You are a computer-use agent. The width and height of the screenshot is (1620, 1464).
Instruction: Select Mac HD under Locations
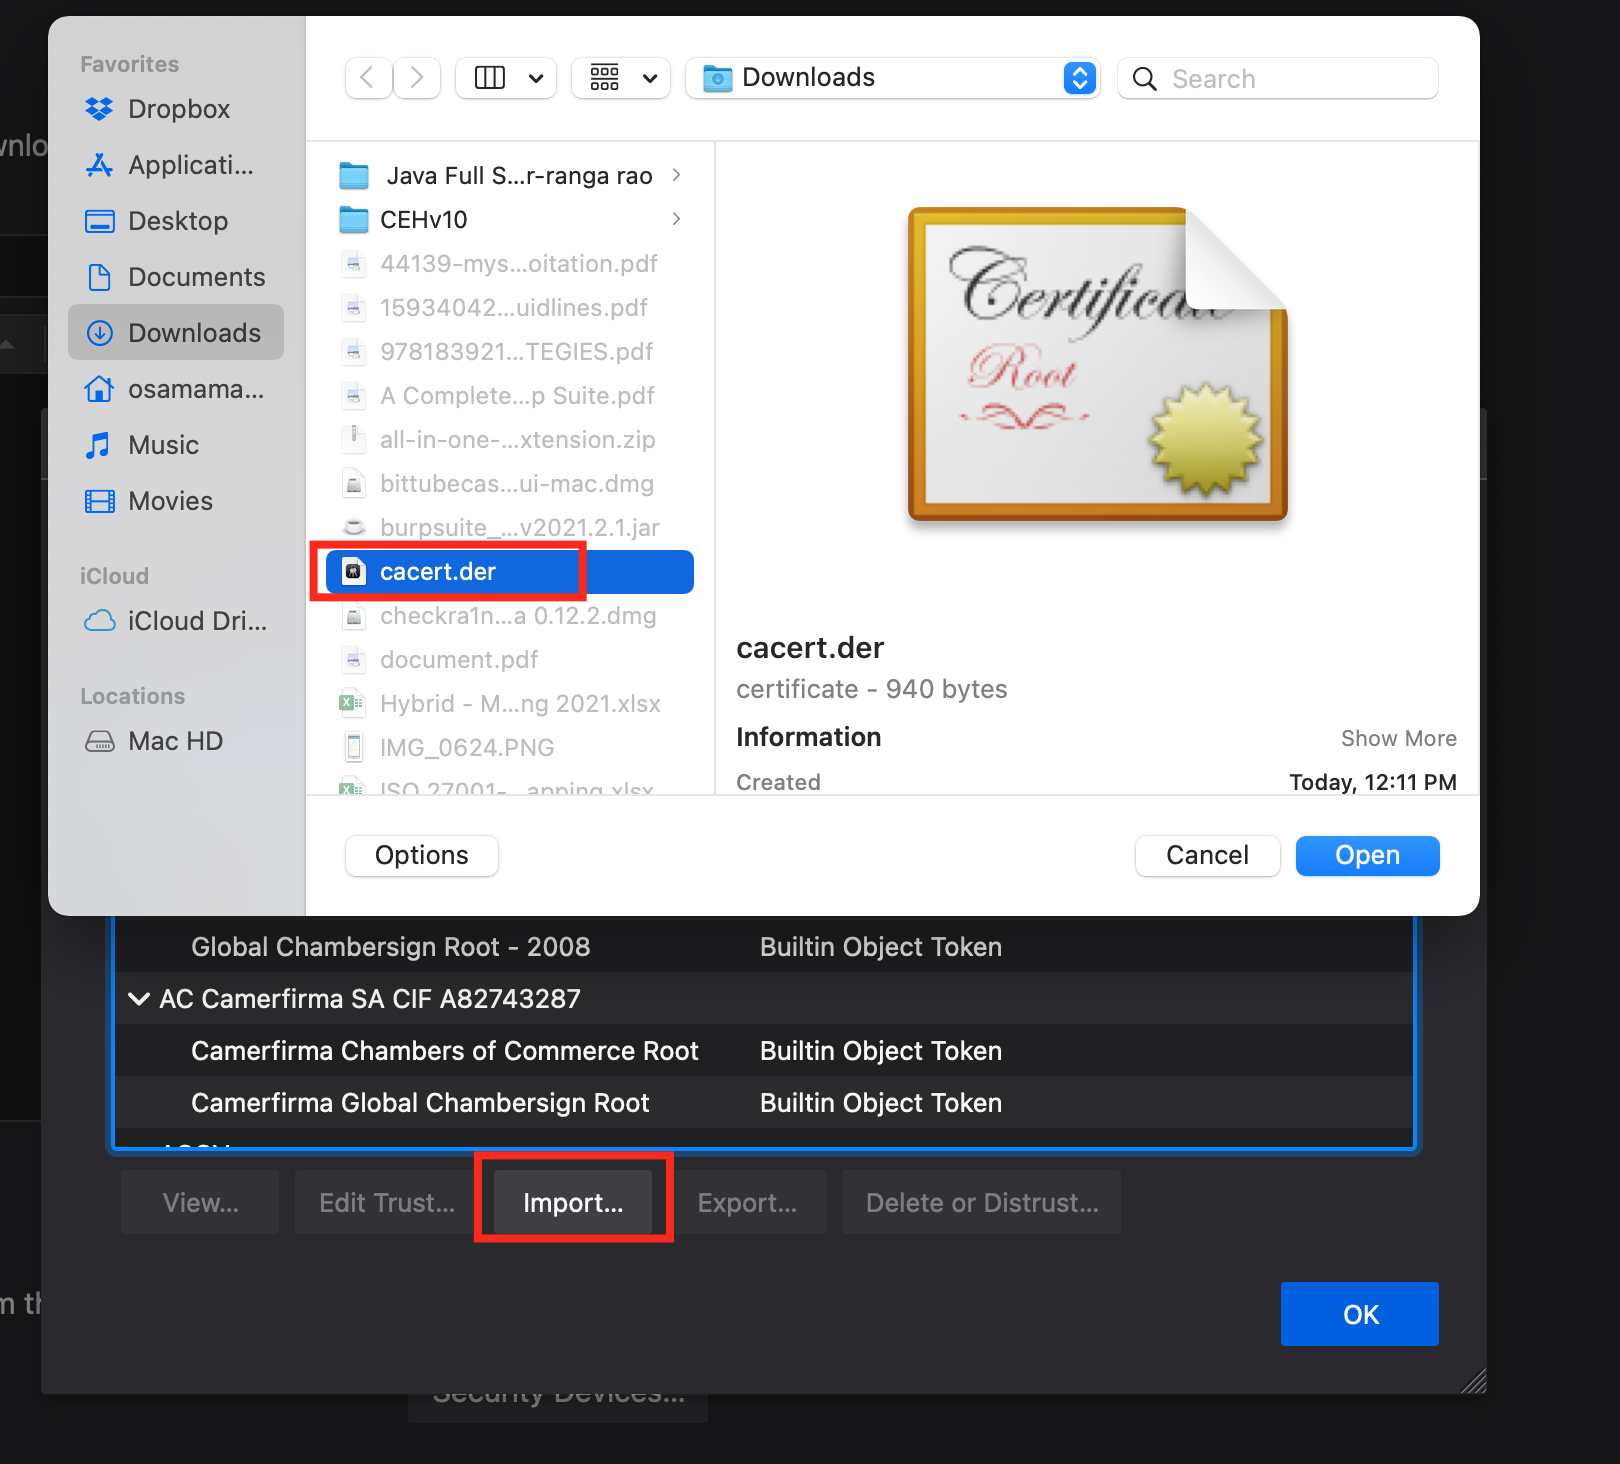pos(175,741)
